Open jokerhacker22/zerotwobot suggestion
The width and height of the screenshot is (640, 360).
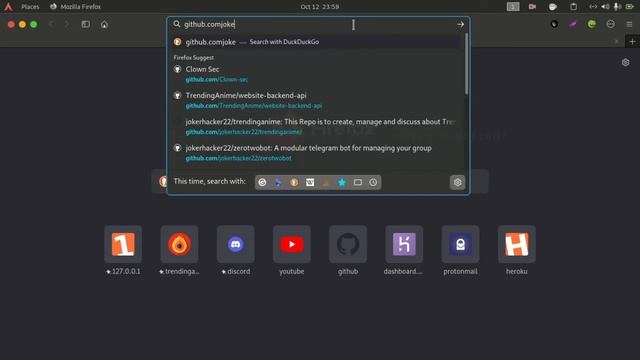316,153
